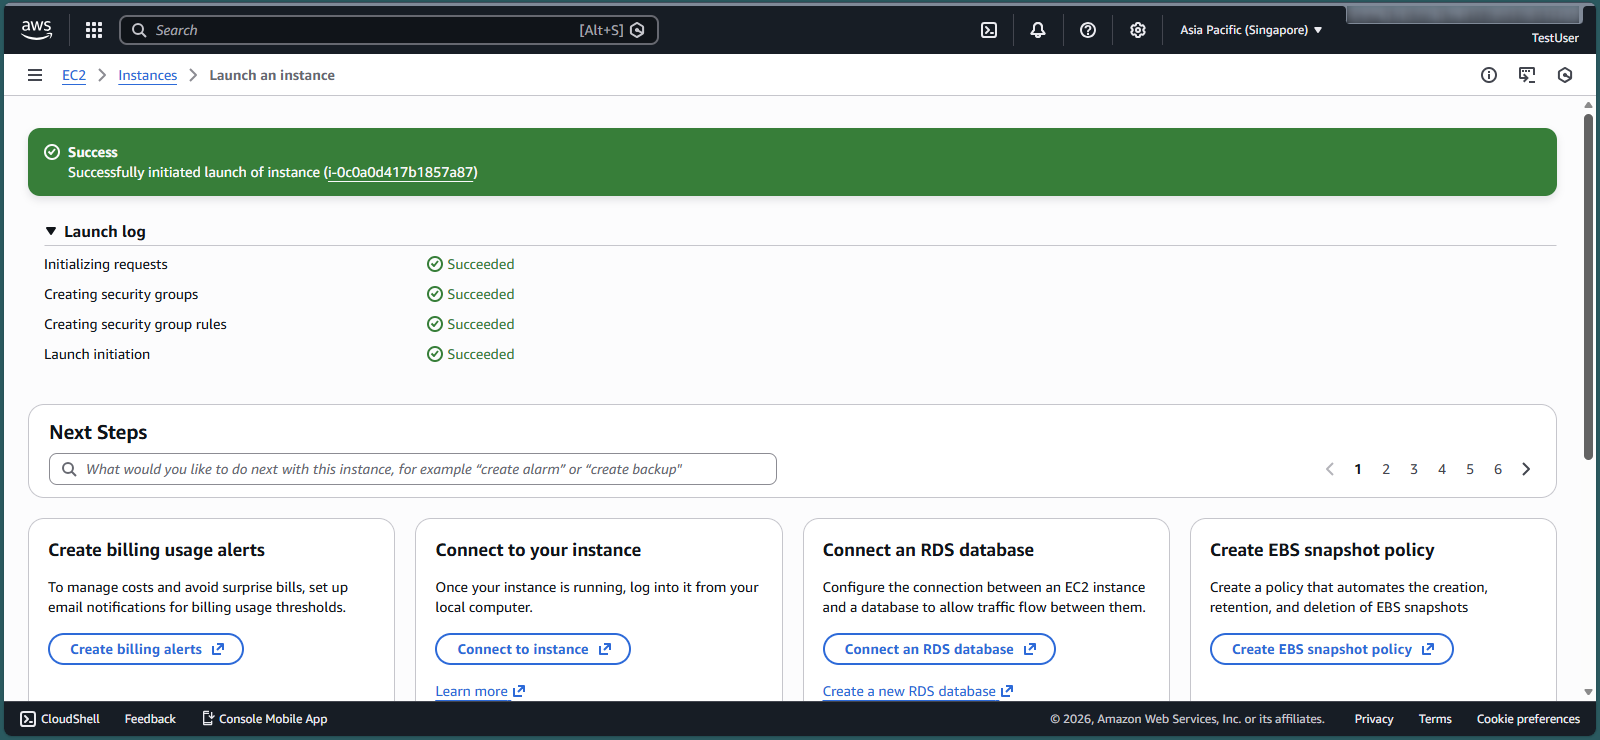Click the Connect to instance button
This screenshot has height=740, width=1600.
pos(532,649)
